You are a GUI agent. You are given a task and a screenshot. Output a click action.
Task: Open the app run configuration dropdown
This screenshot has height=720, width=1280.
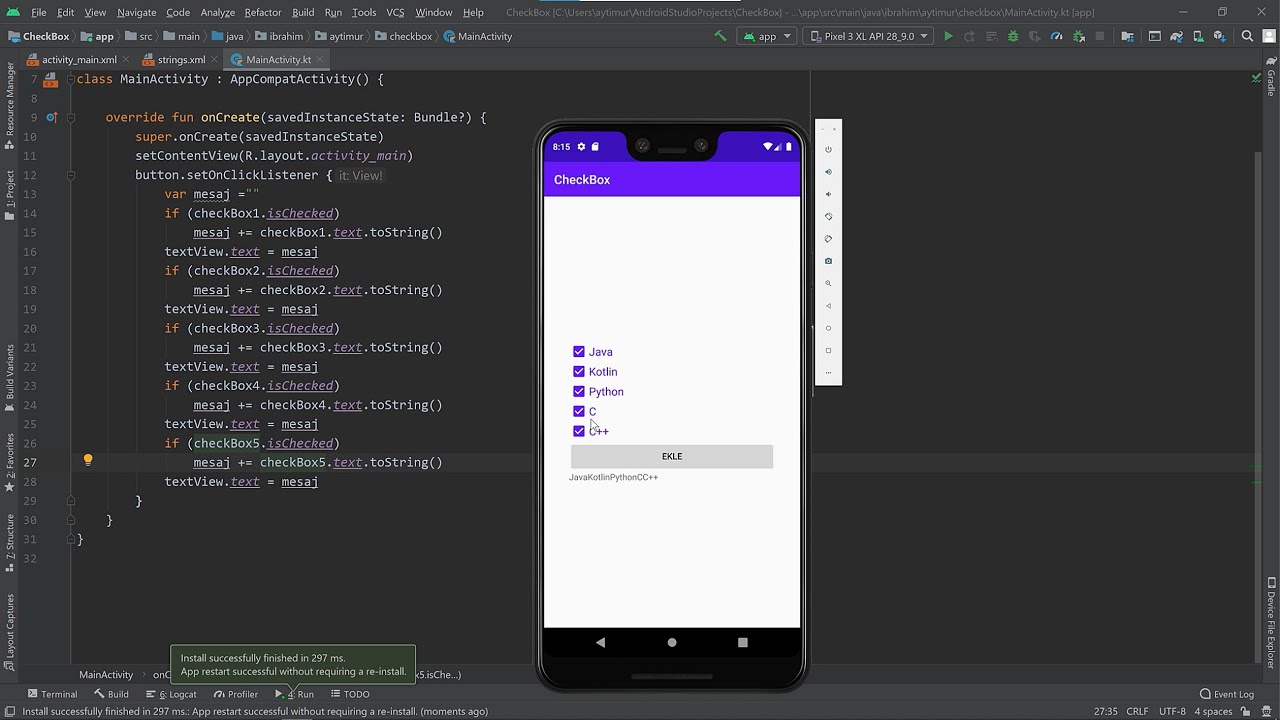point(767,36)
